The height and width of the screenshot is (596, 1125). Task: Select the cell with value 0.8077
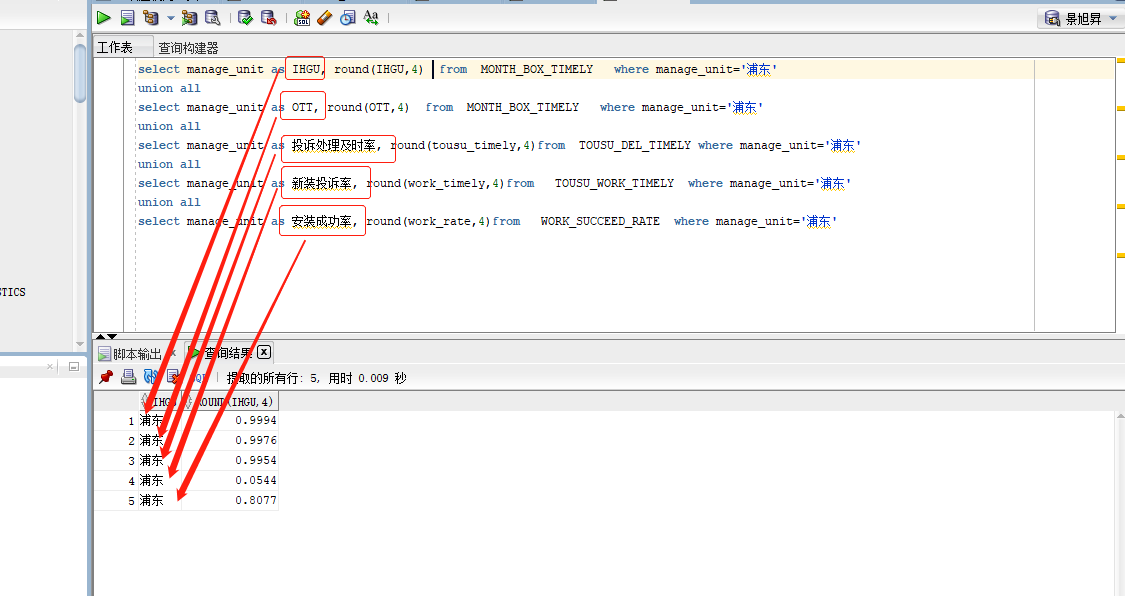pos(230,501)
